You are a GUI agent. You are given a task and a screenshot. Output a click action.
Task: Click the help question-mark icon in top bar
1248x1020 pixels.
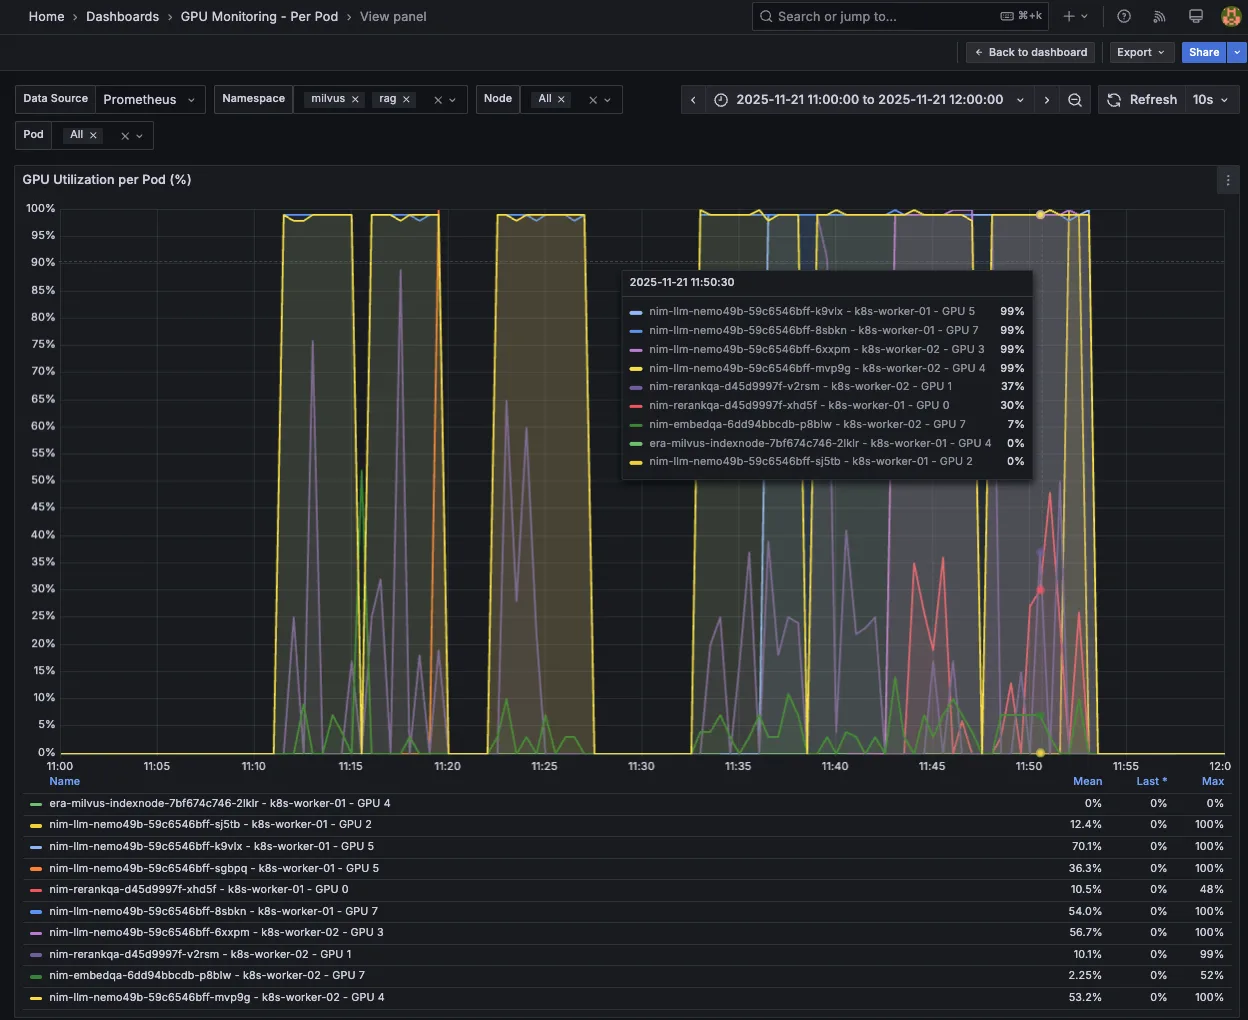tap(1123, 16)
